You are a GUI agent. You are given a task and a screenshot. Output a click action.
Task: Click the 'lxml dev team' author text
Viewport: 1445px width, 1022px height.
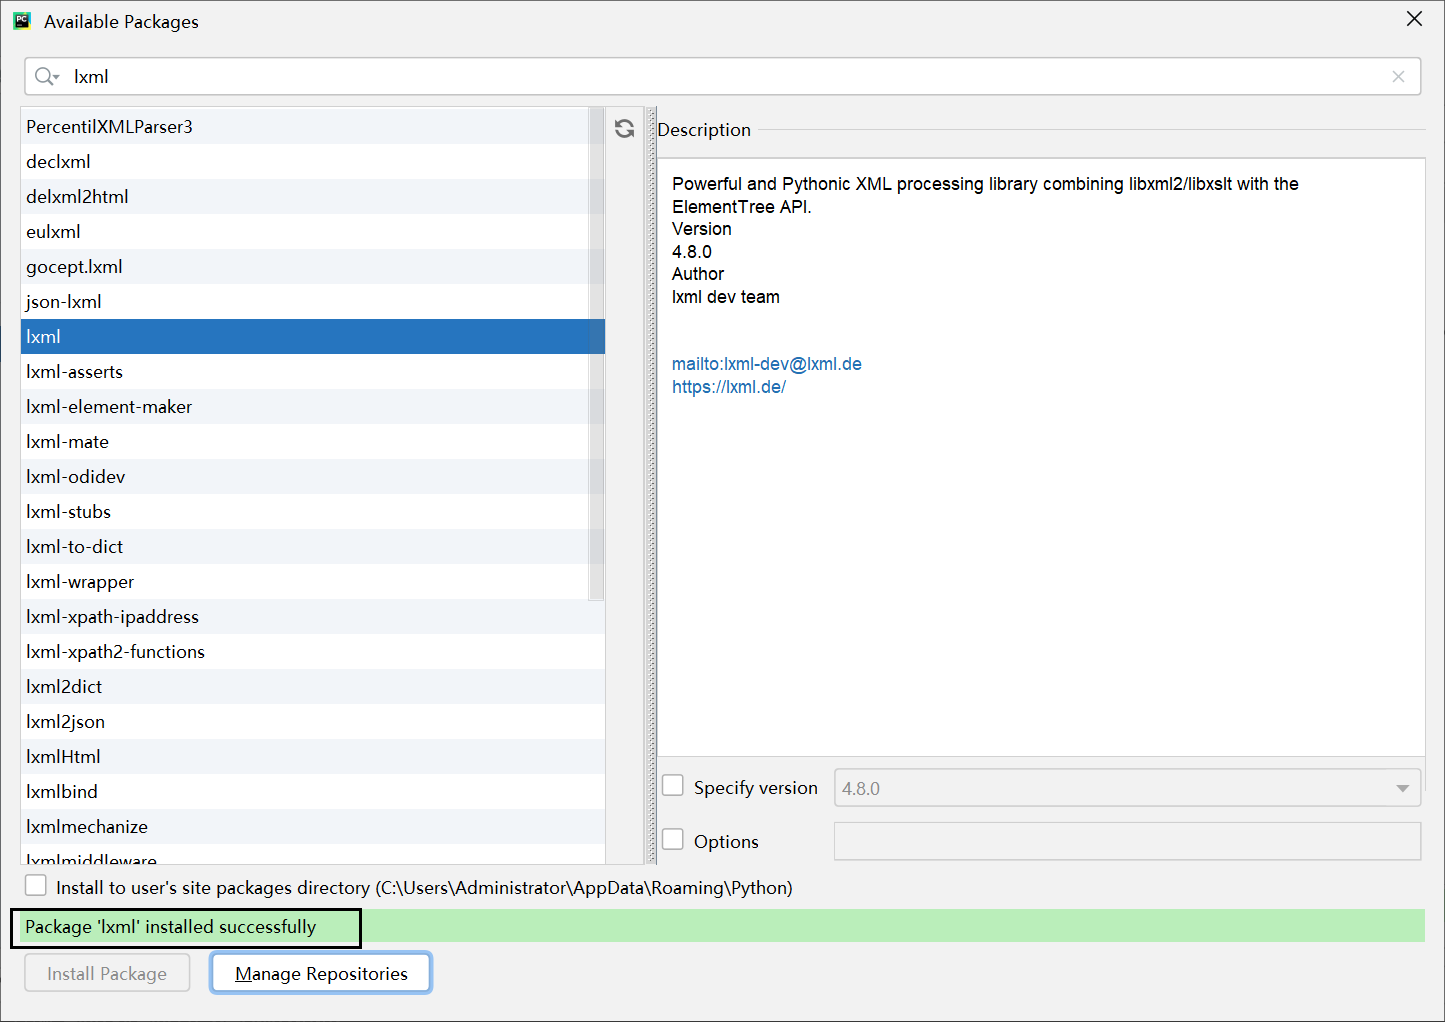(x=726, y=297)
